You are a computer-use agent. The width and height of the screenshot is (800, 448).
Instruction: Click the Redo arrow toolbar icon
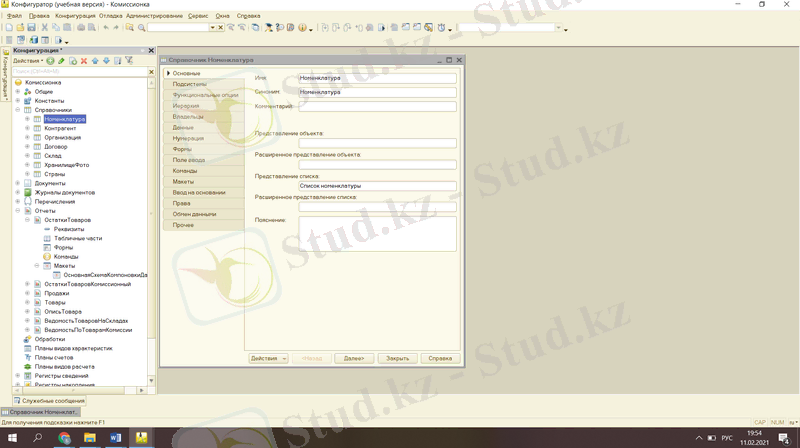pos(116,28)
